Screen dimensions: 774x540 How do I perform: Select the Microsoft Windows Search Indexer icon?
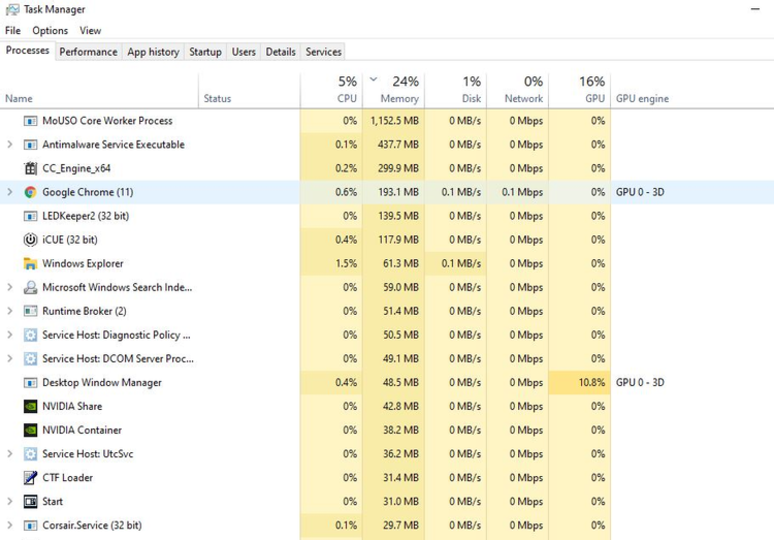(30, 287)
